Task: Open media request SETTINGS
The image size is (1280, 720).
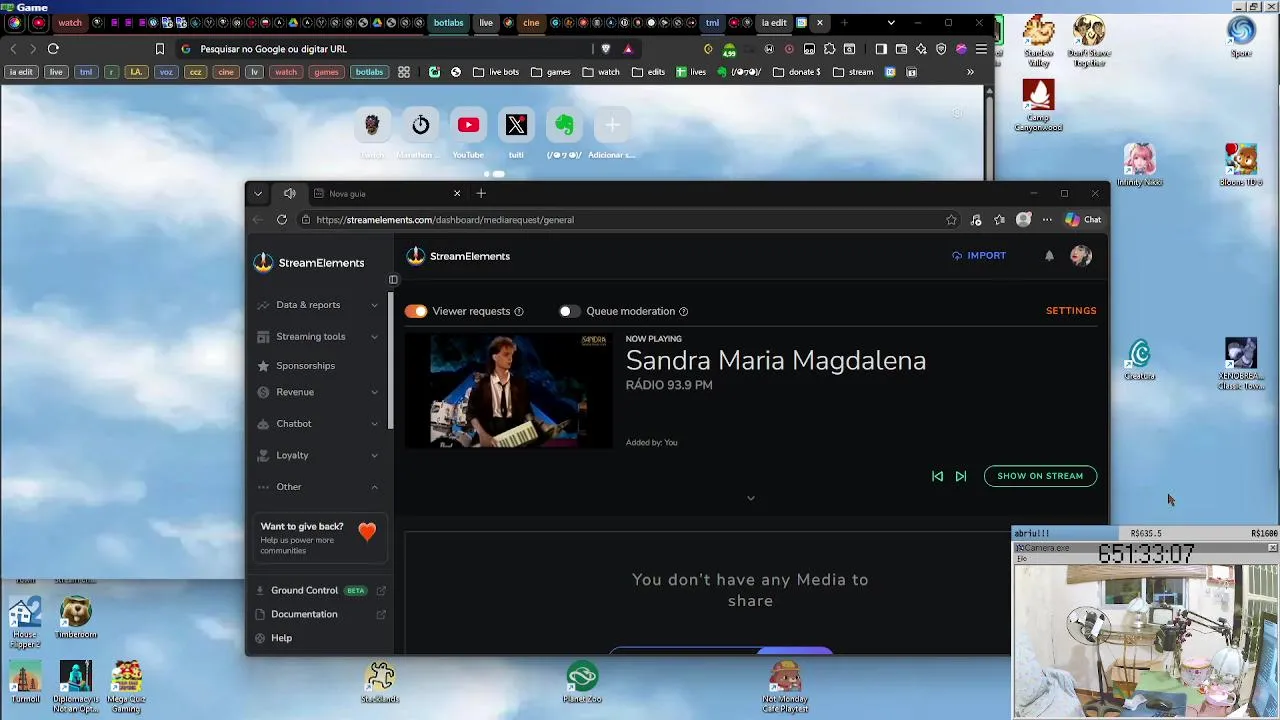Action: [x=1071, y=311]
